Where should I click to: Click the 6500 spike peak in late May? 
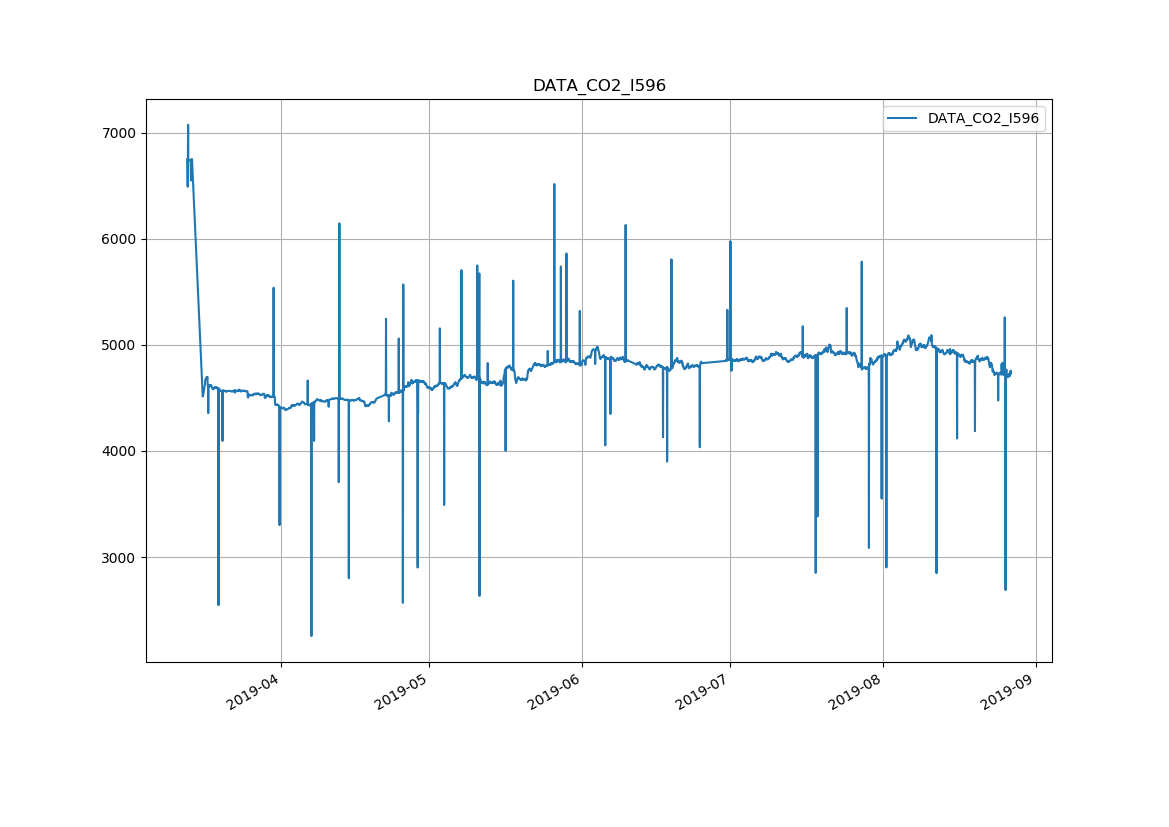coord(554,185)
